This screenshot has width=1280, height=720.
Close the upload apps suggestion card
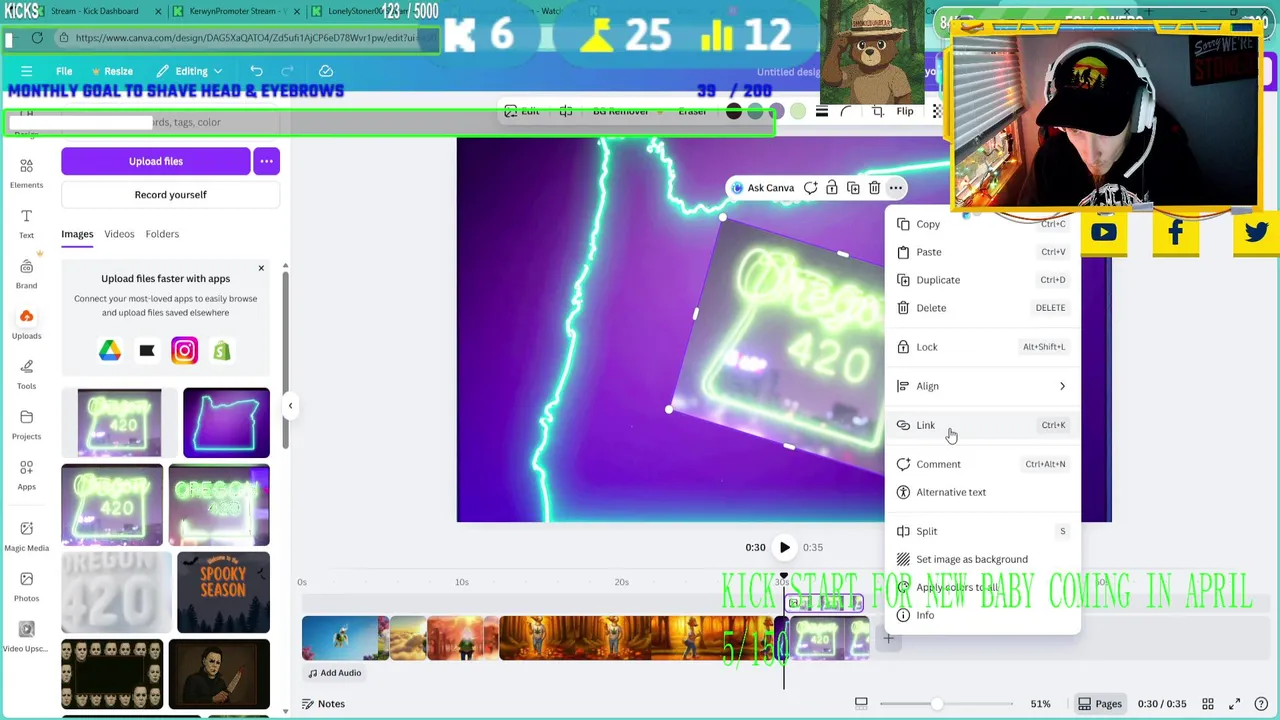coord(261,268)
